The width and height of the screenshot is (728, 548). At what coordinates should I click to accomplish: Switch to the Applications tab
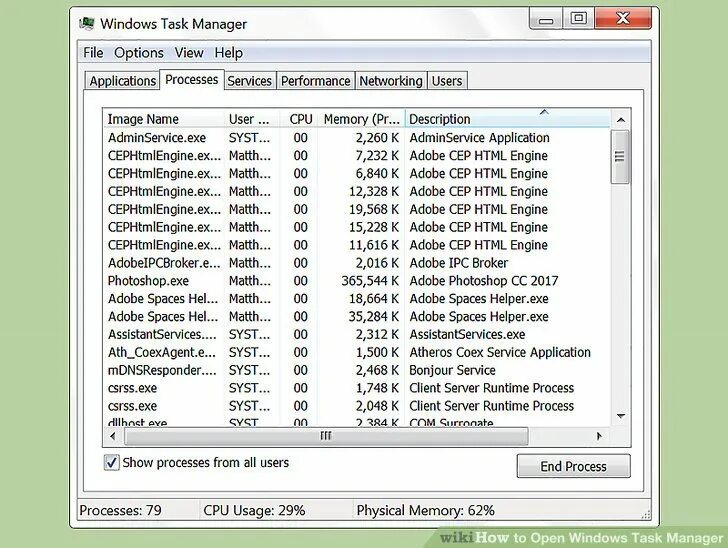pyautogui.click(x=123, y=81)
